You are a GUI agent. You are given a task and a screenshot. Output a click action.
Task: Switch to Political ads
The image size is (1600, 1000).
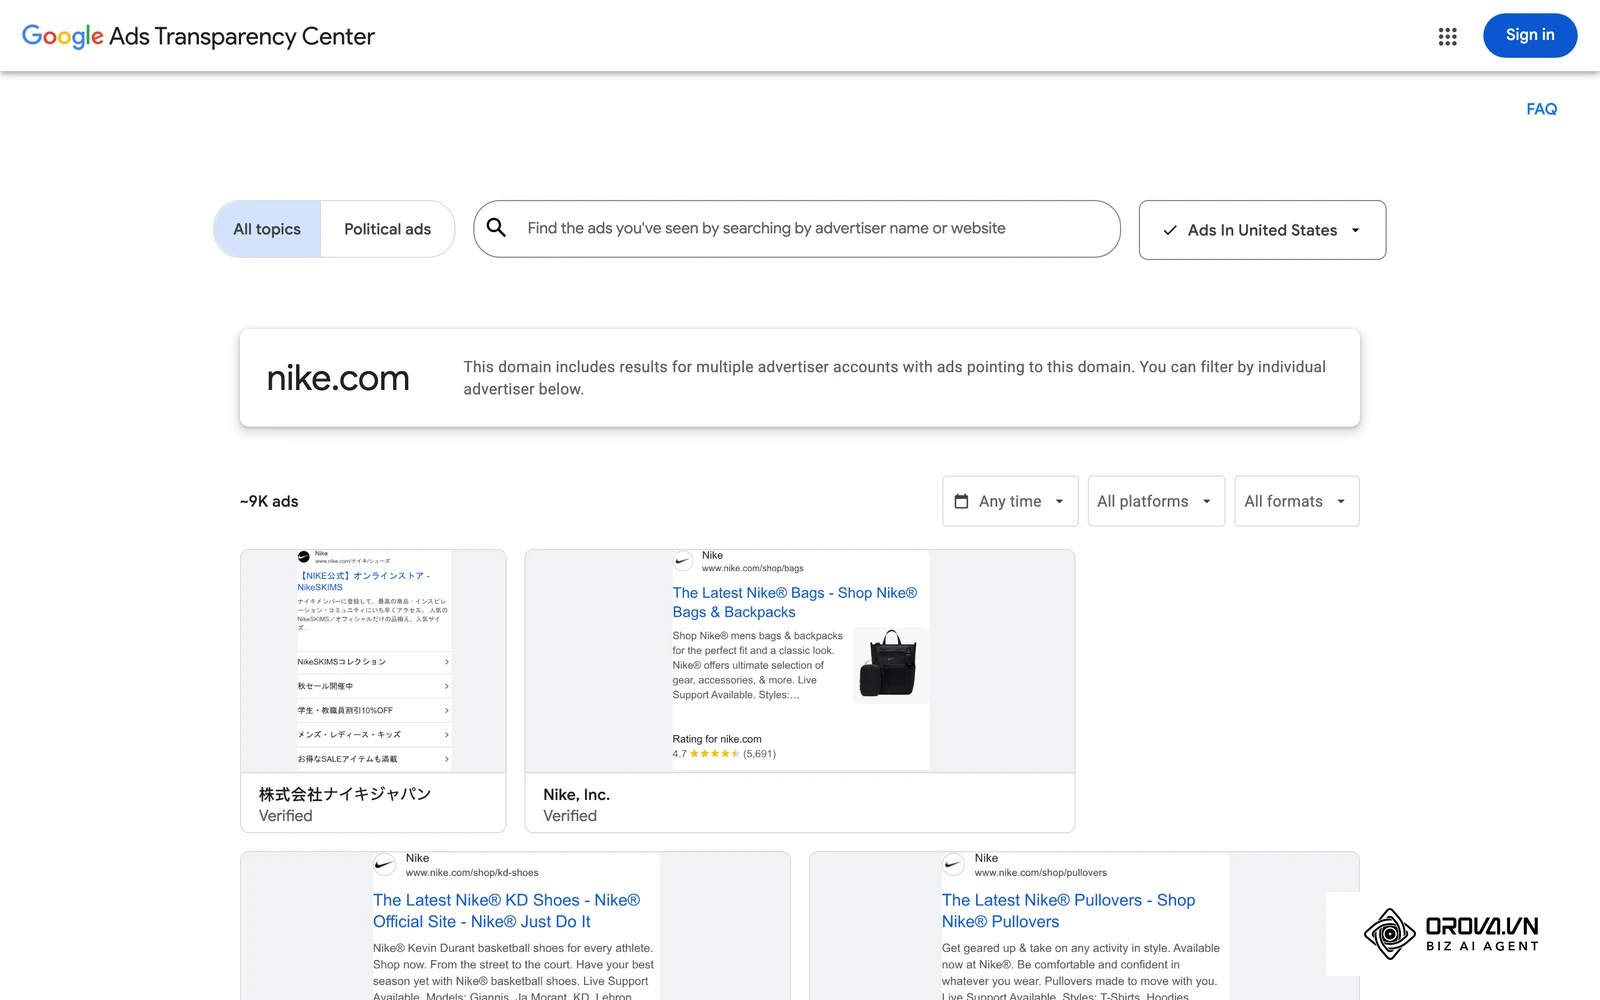click(x=388, y=229)
